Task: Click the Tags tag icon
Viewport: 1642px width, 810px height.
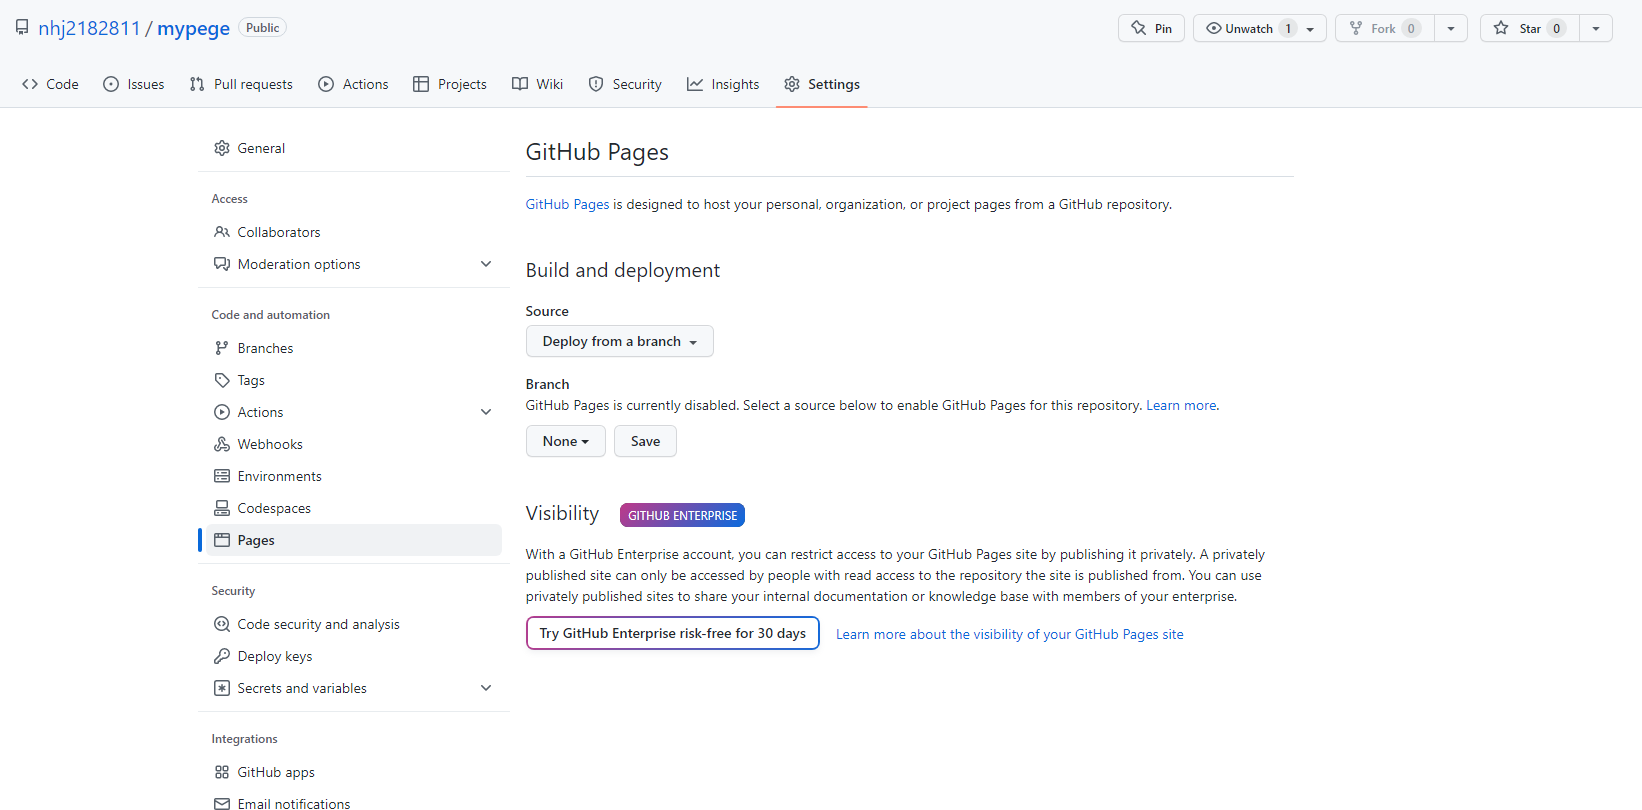Action: coord(222,380)
